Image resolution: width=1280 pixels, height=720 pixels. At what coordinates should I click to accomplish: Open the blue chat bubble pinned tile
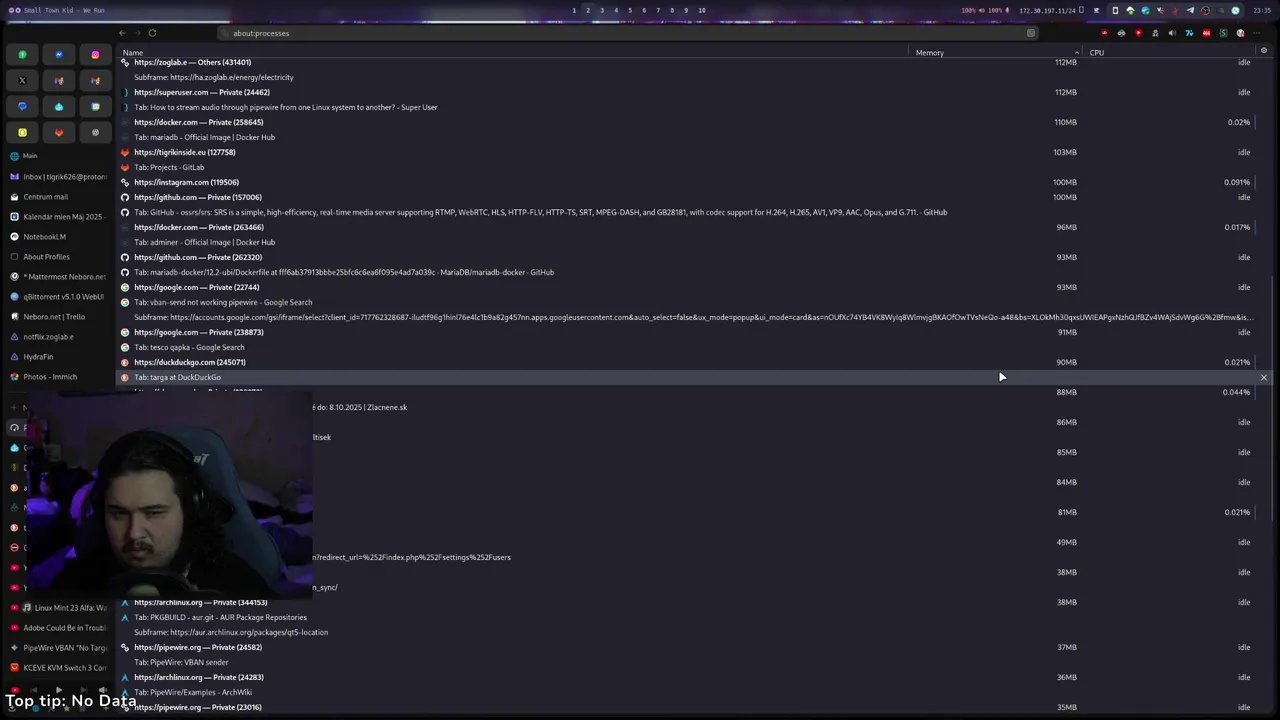point(22,106)
